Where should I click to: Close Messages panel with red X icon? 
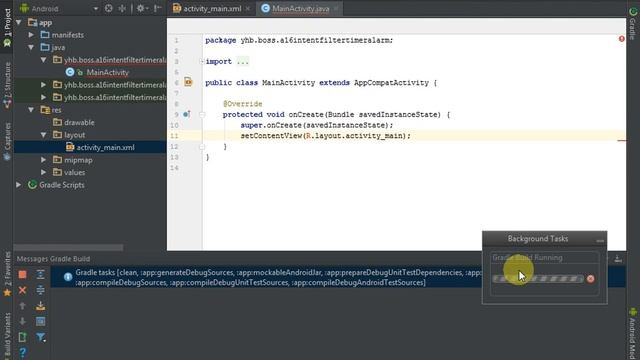point(22,290)
